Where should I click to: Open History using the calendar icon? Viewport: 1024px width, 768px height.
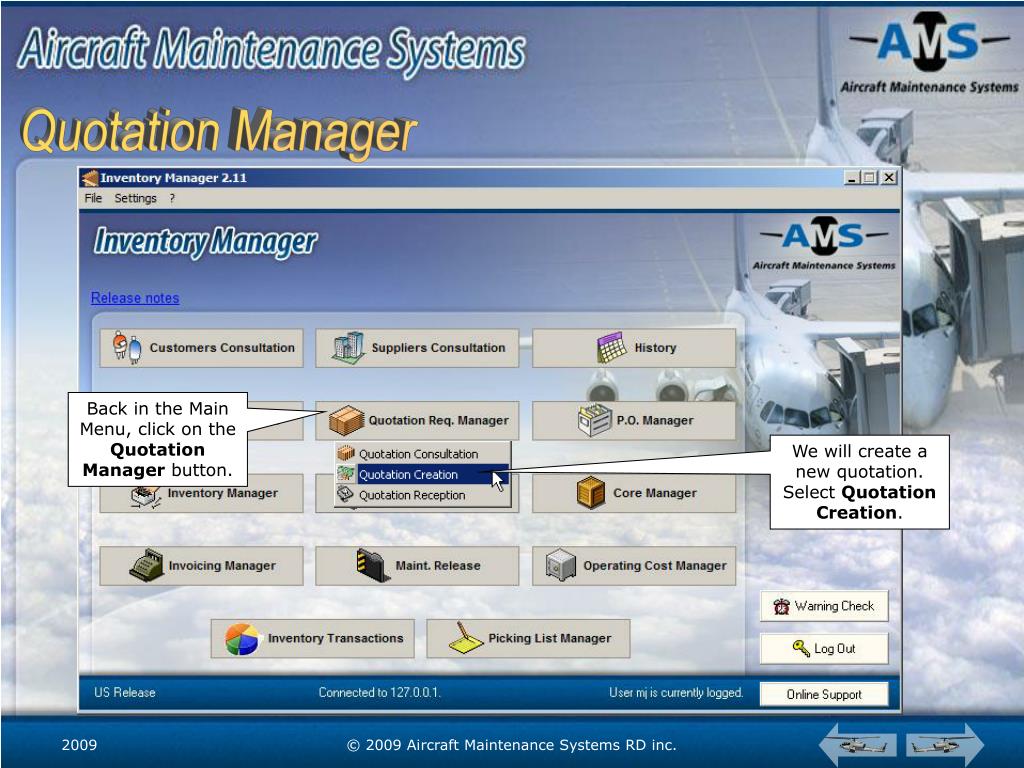[612, 347]
